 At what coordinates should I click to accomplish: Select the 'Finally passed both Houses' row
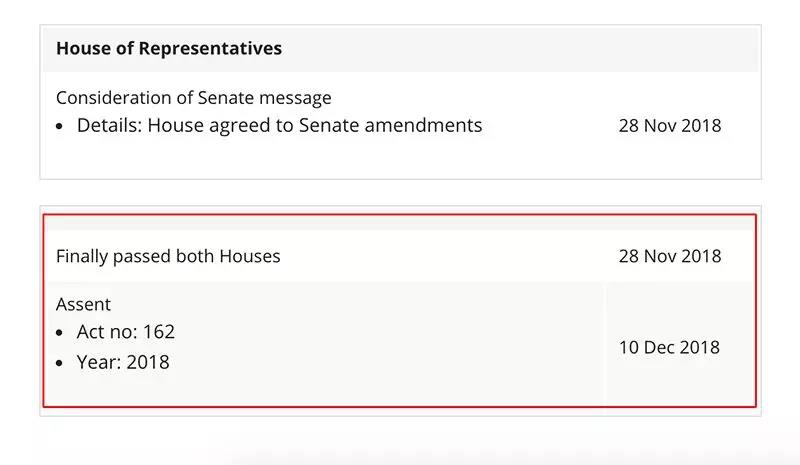pyautogui.click(x=399, y=256)
